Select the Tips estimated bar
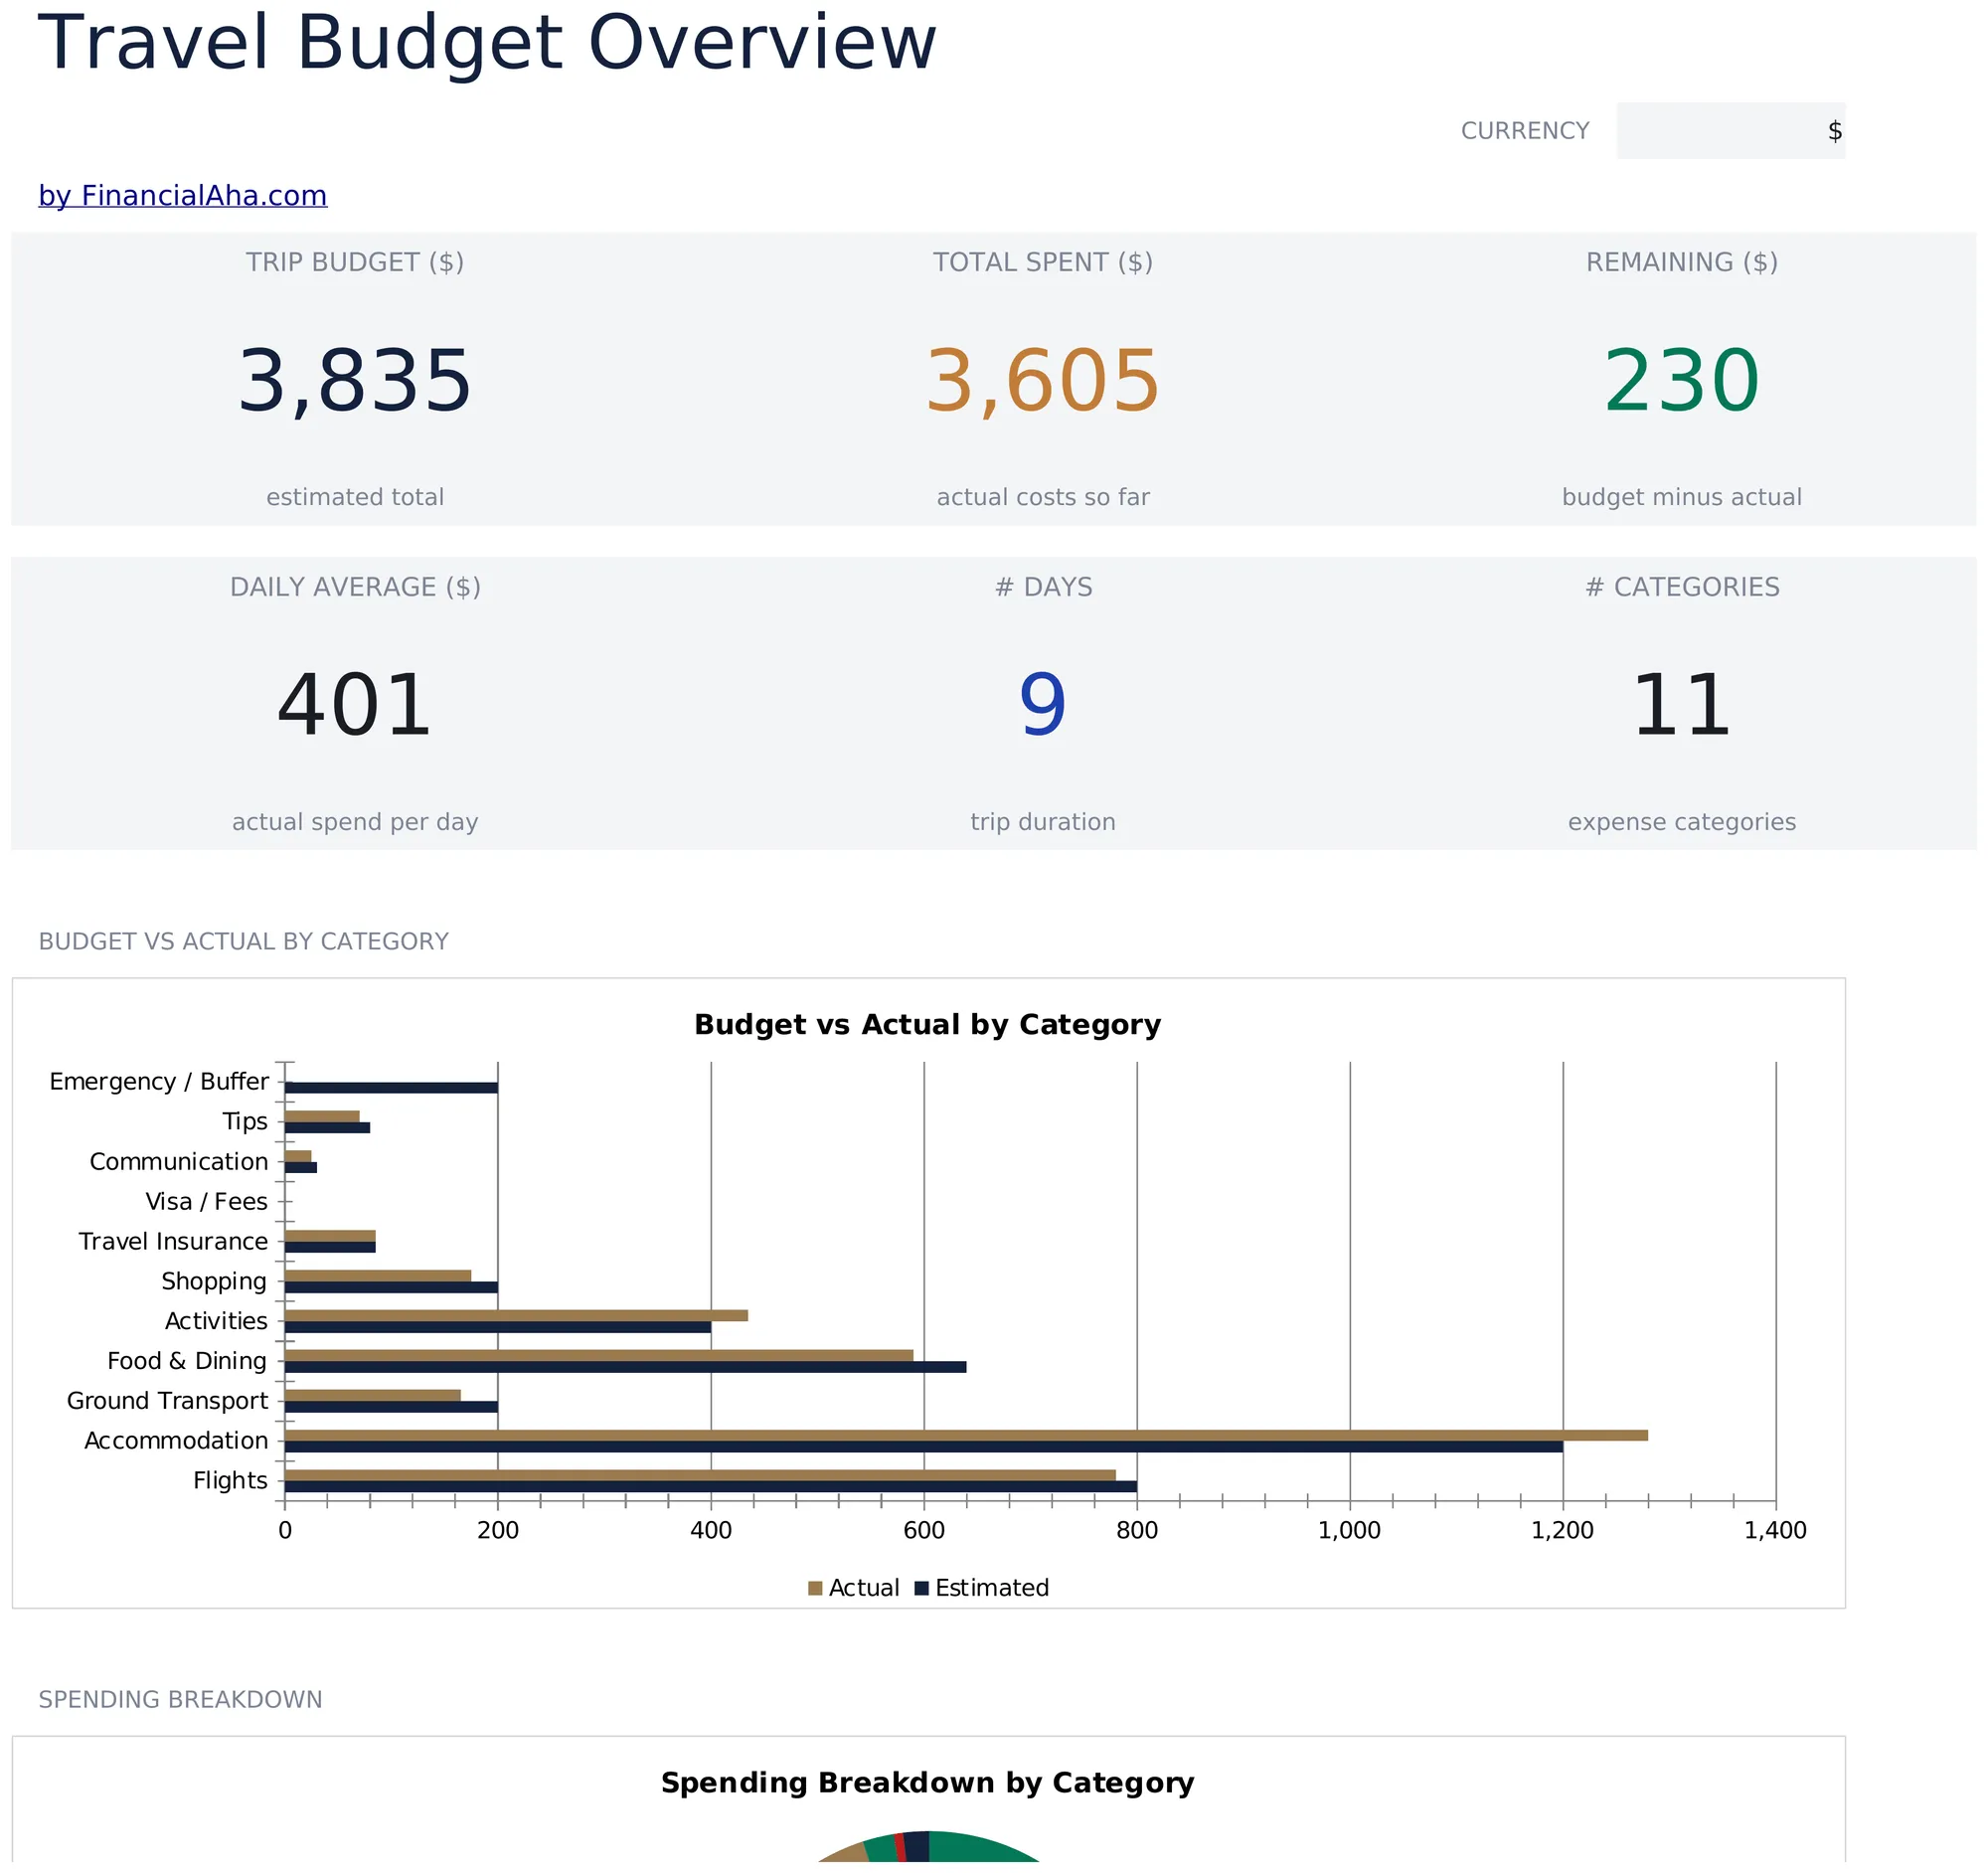Image resolution: width=1988 pixels, height=1873 pixels. pyautogui.click(x=327, y=1129)
